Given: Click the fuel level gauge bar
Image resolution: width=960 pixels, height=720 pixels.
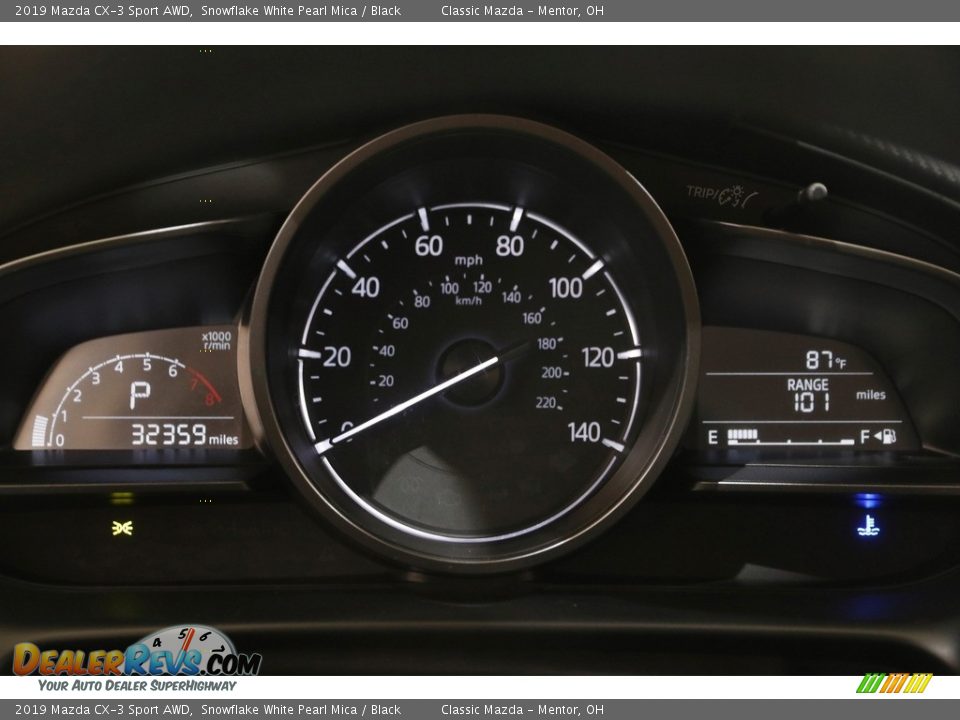Looking at the screenshot, I should tap(790, 437).
